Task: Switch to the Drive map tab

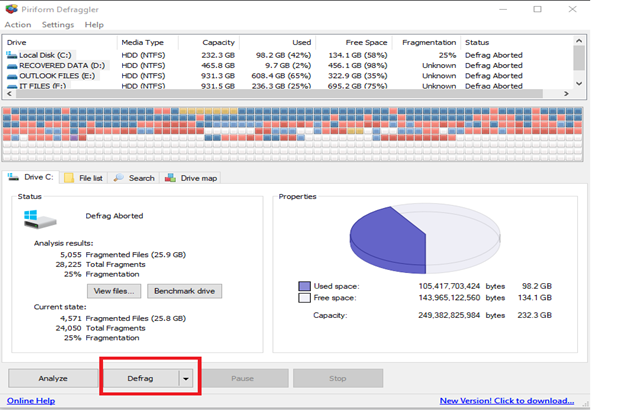Action: tap(191, 178)
